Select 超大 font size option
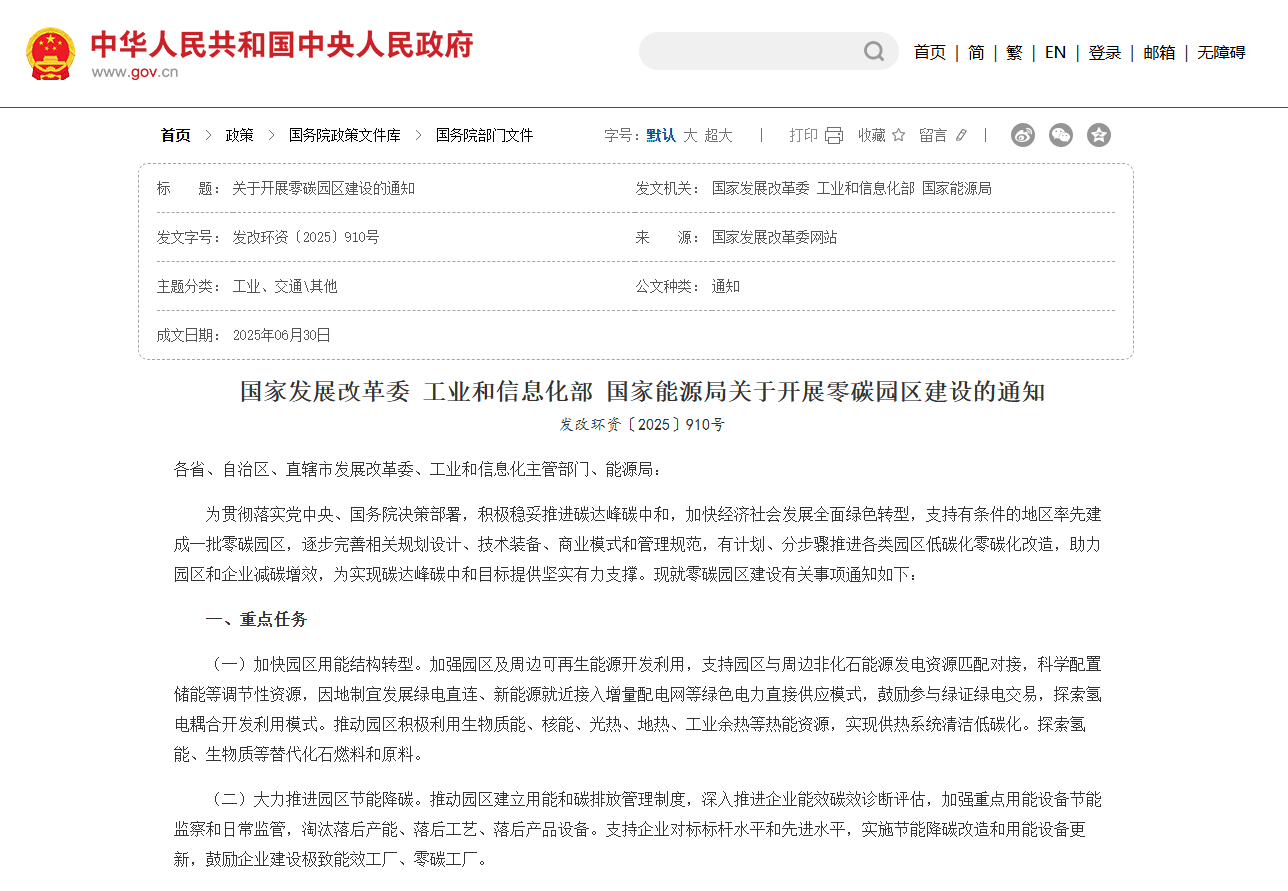Image resolution: width=1288 pixels, height=891 pixels. click(x=718, y=135)
